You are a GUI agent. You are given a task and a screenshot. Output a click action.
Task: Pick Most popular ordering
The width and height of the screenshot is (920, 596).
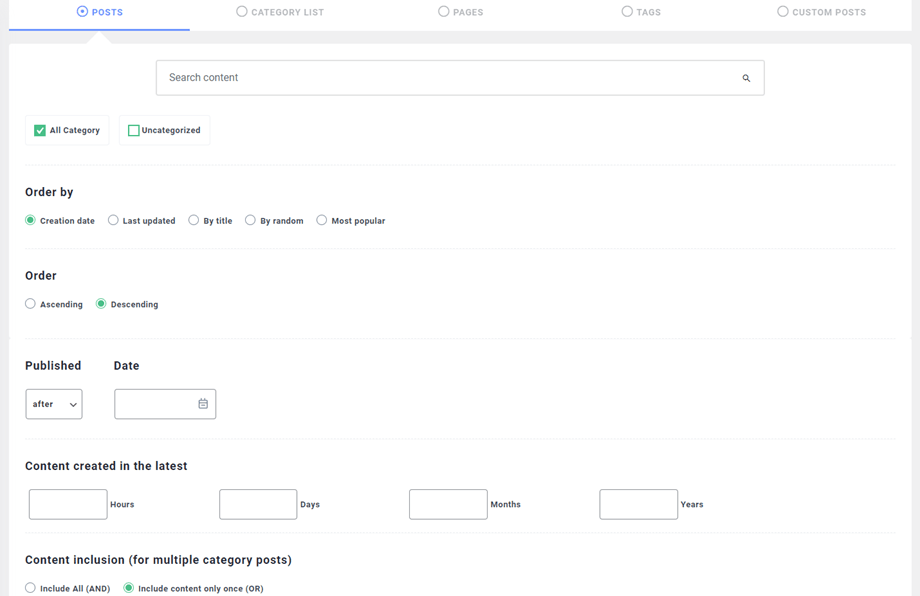(x=322, y=220)
